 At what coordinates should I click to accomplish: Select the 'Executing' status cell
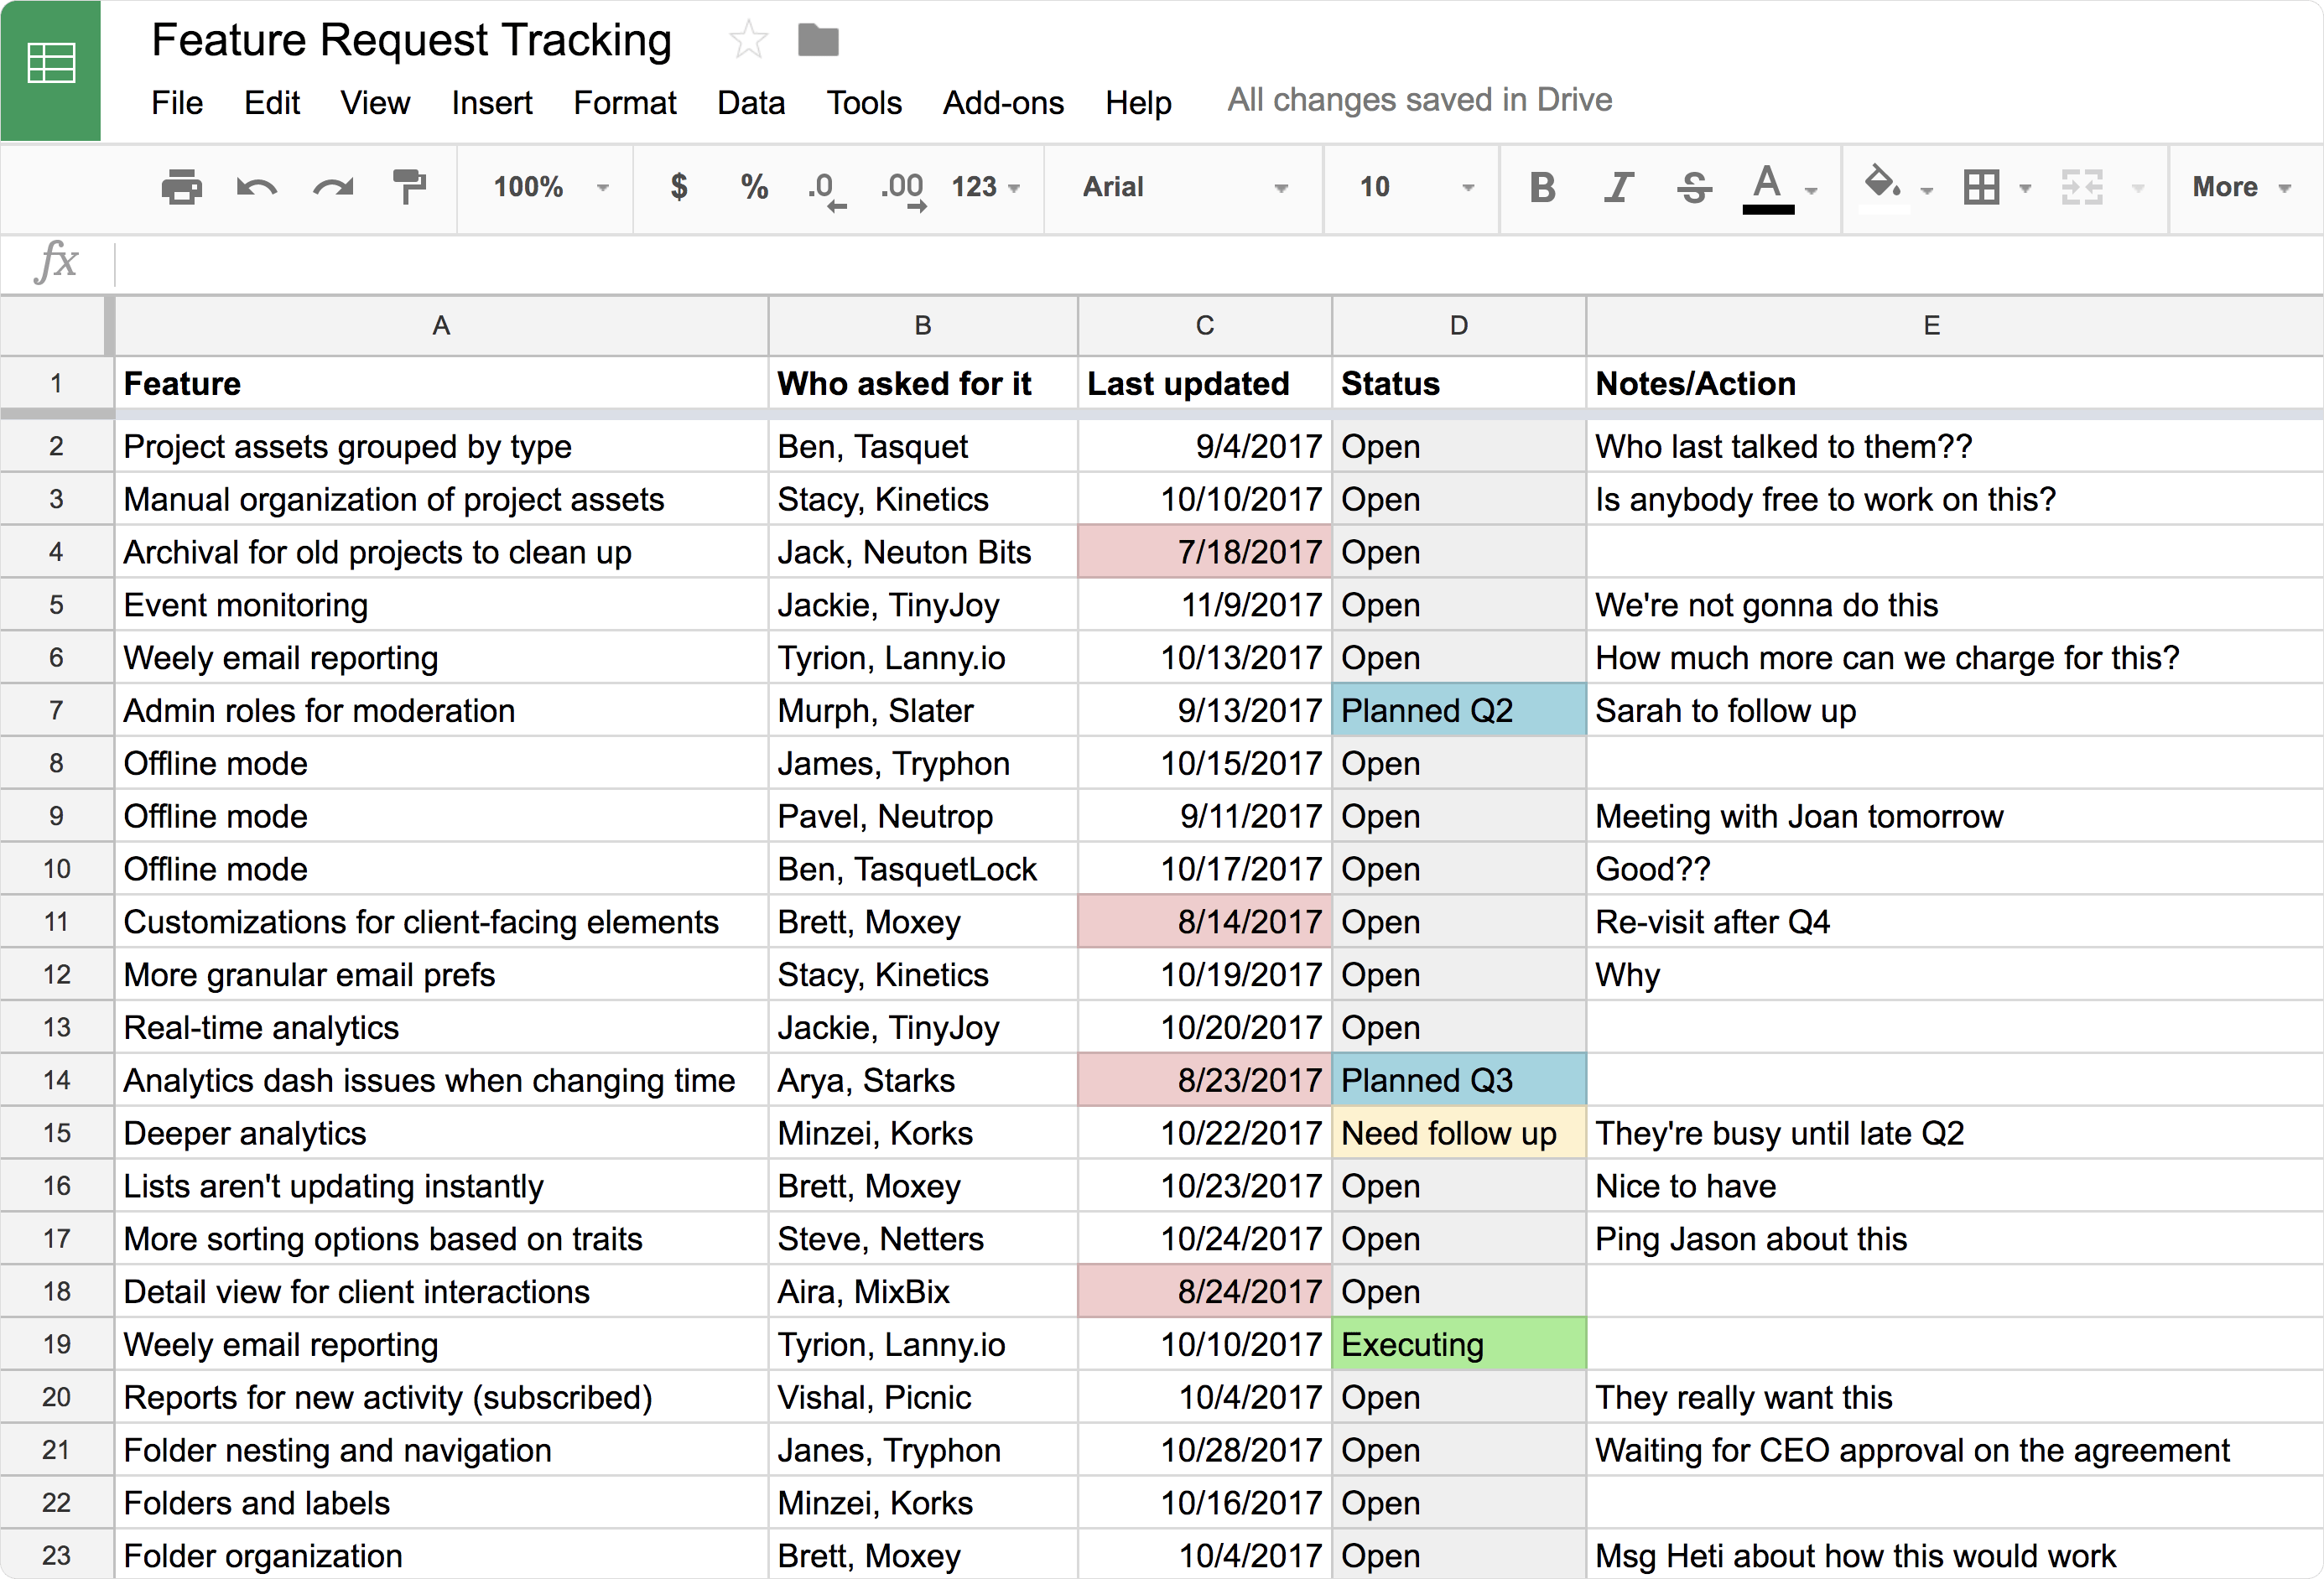[x=1459, y=1345]
